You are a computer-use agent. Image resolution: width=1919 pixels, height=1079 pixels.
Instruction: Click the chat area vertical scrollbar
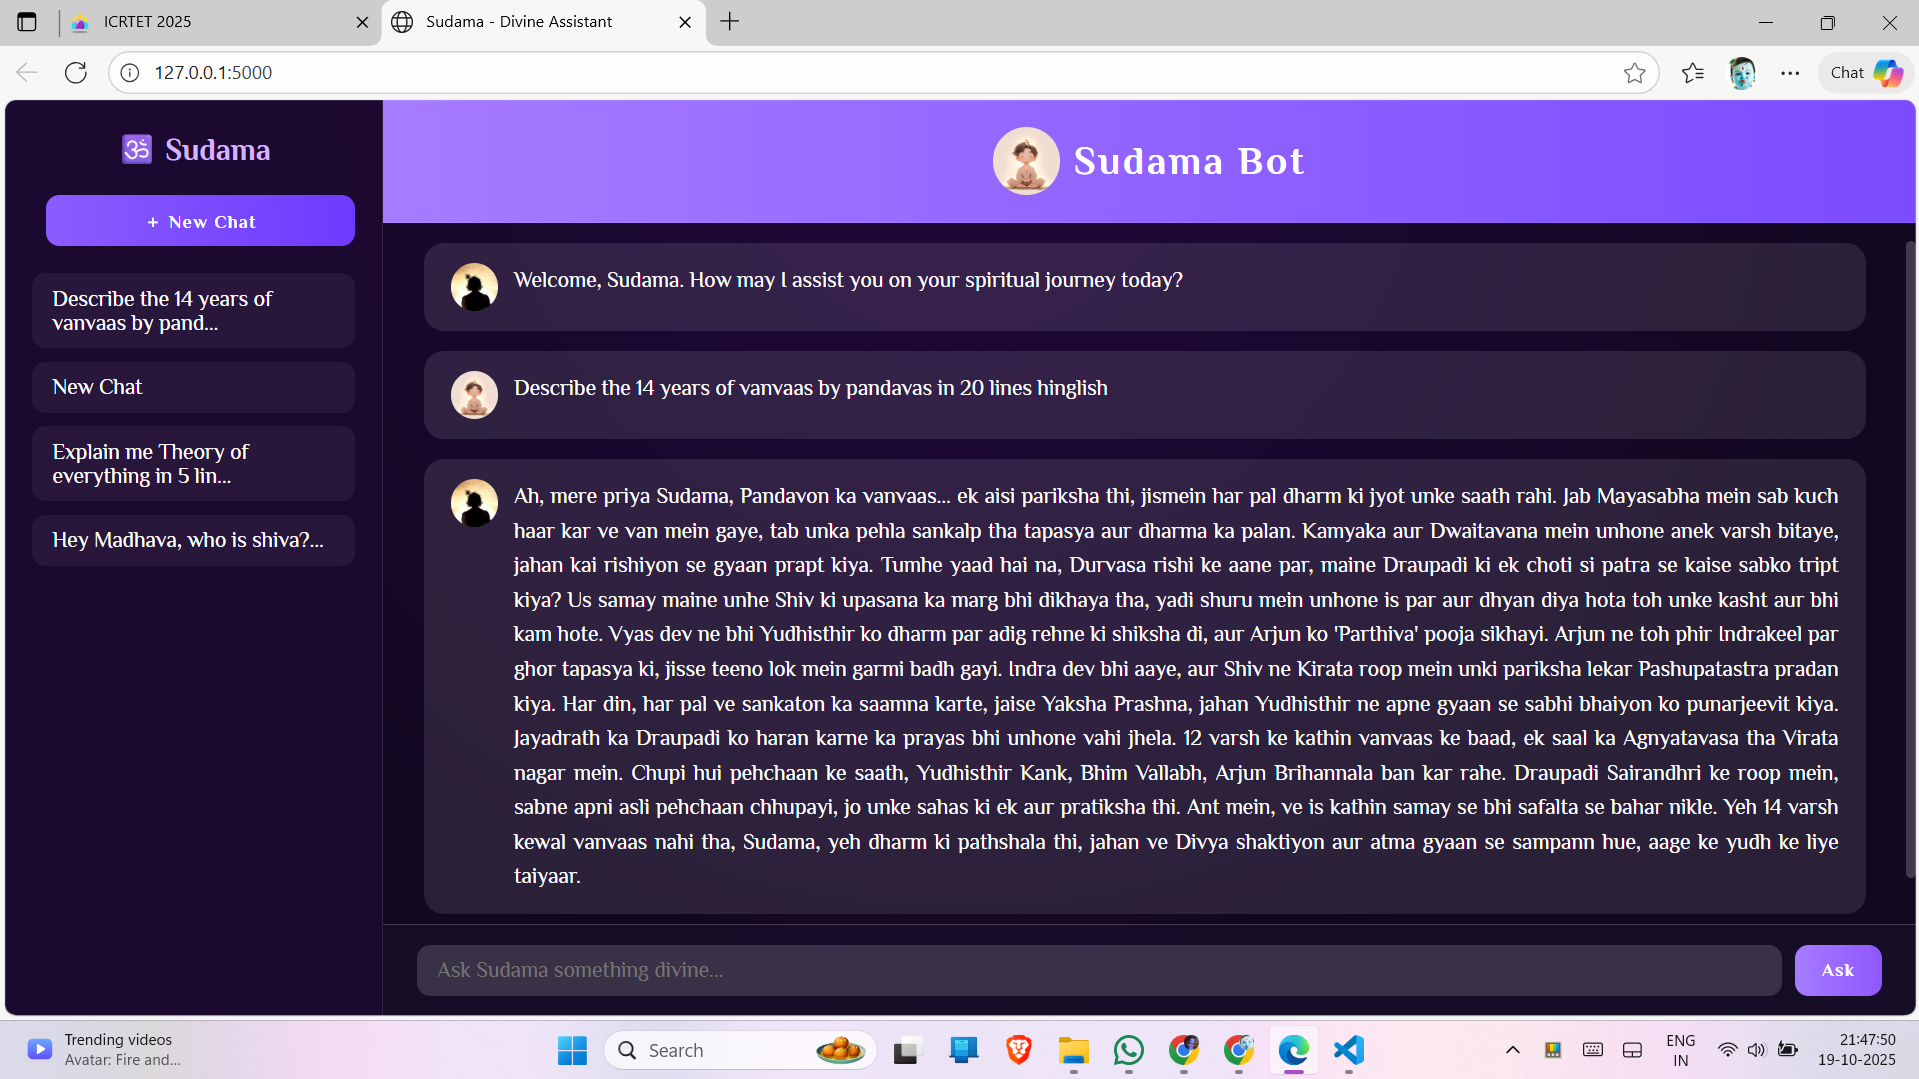[x=1909, y=560]
